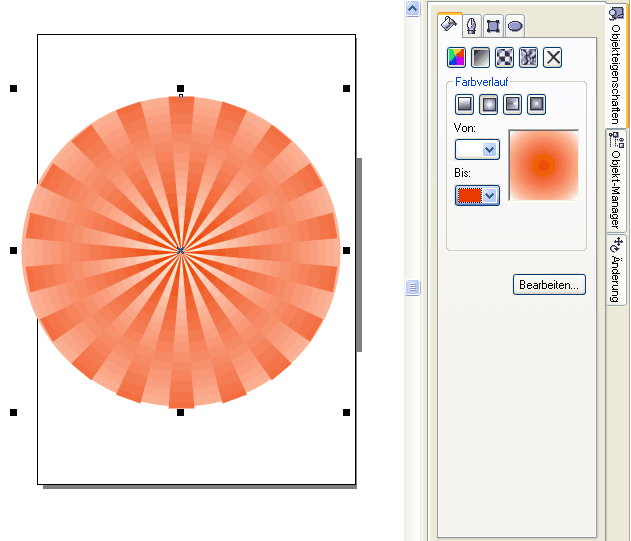631x541 pixels.
Task: Switch Farbverlauf to linear gradient type
Action: pos(465,103)
